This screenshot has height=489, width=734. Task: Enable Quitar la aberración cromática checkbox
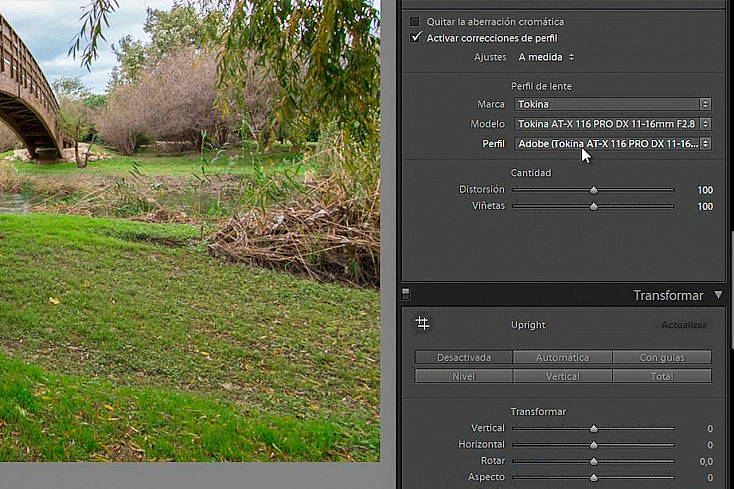coord(415,22)
